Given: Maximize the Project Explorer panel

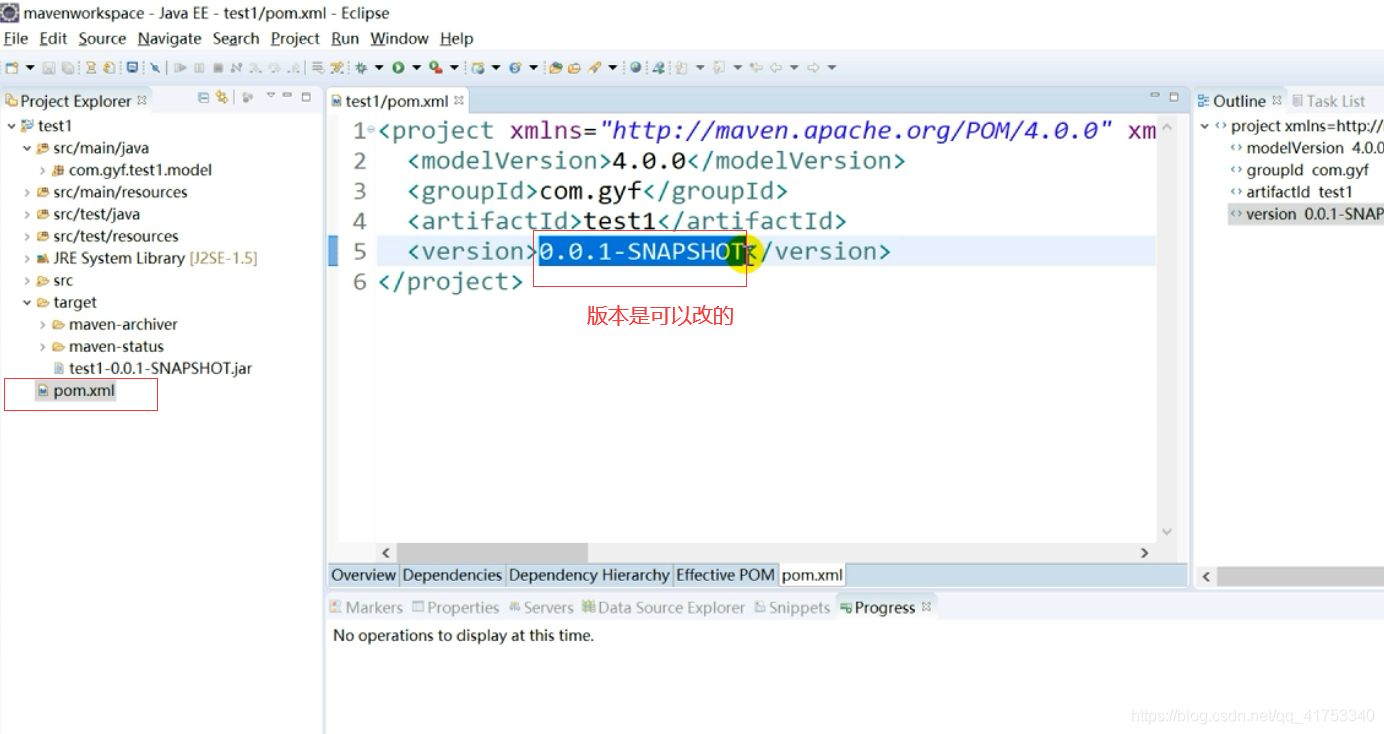Looking at the screenshot, I should [305, 97].
